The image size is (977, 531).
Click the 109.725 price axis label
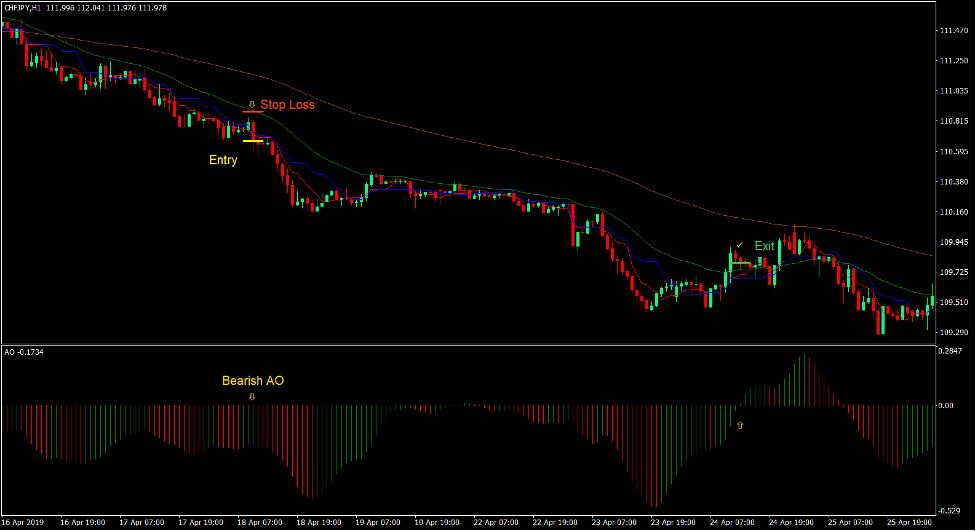coord(954,272)
